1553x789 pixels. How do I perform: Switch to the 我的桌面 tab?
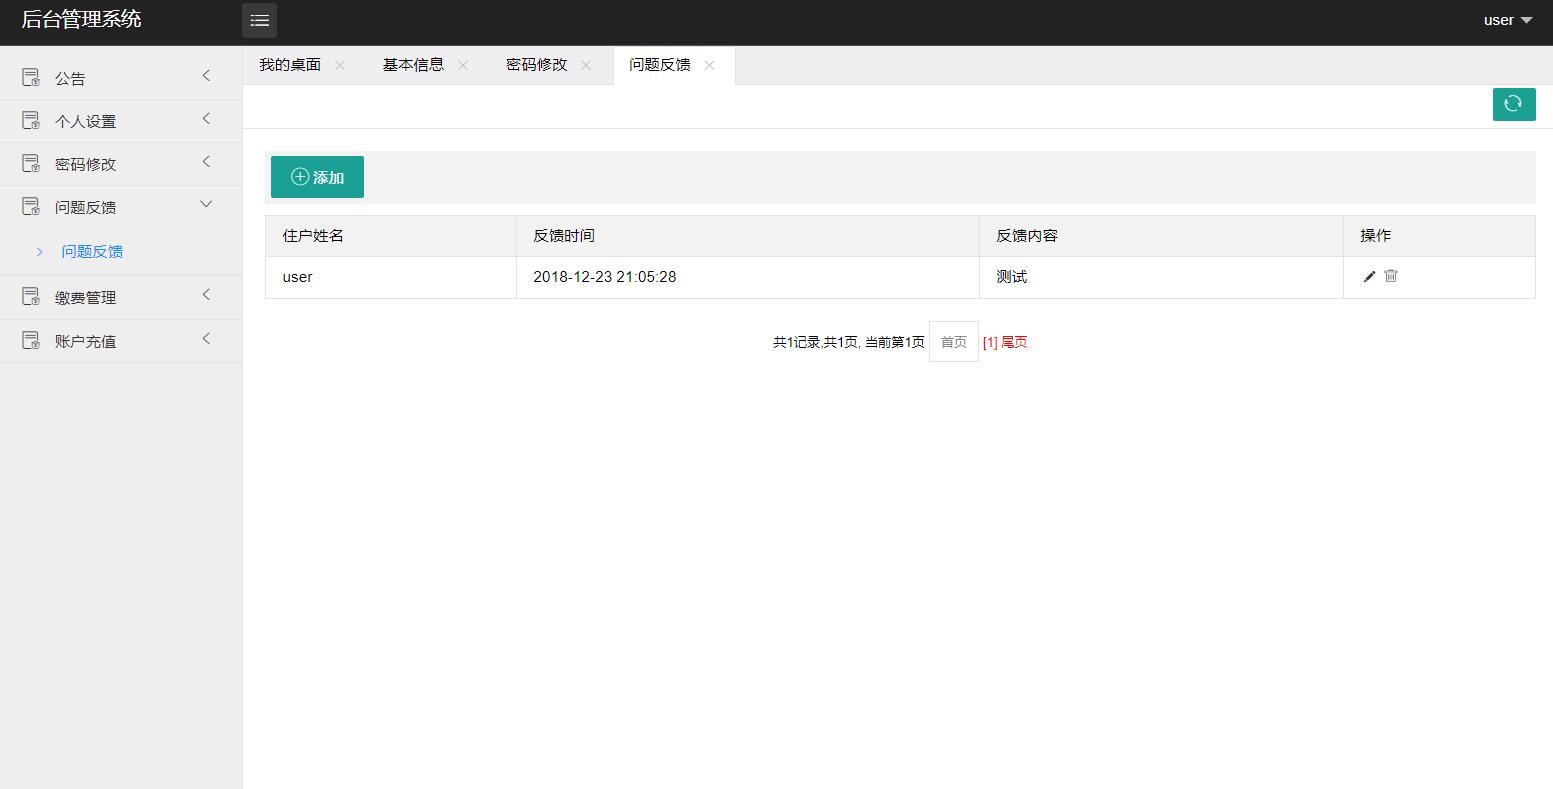click(290, 64)
